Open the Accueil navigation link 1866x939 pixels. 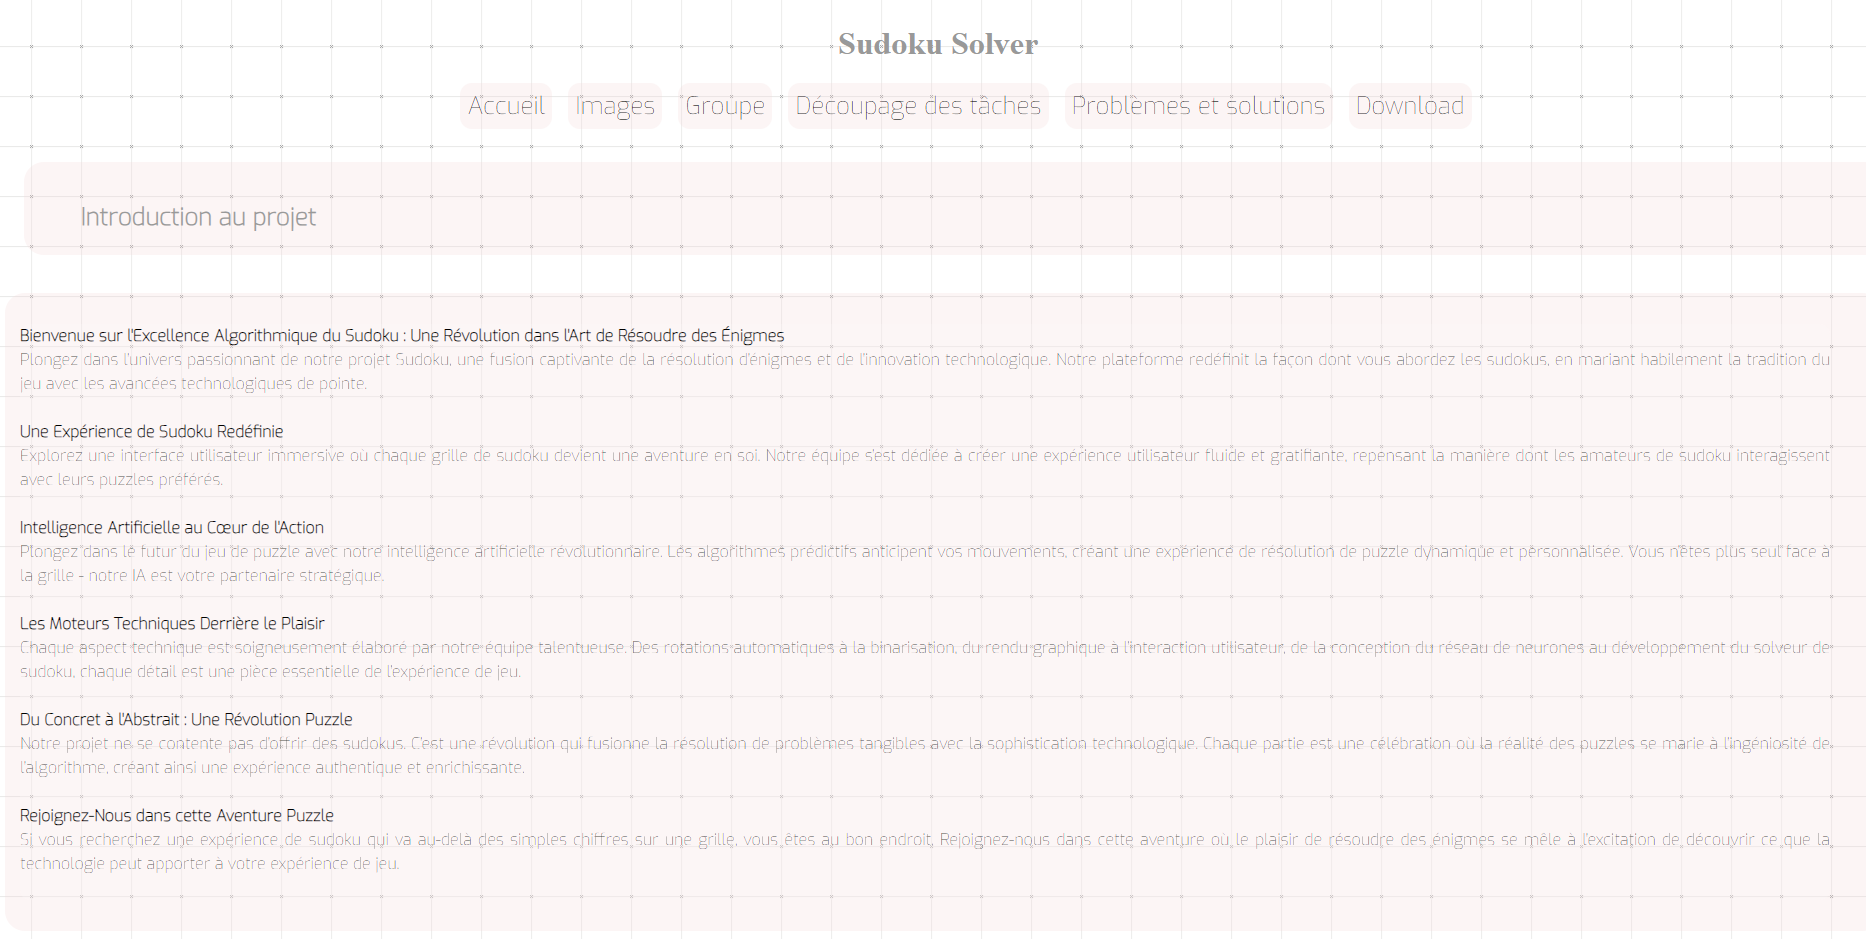click(x=505, y=105)
